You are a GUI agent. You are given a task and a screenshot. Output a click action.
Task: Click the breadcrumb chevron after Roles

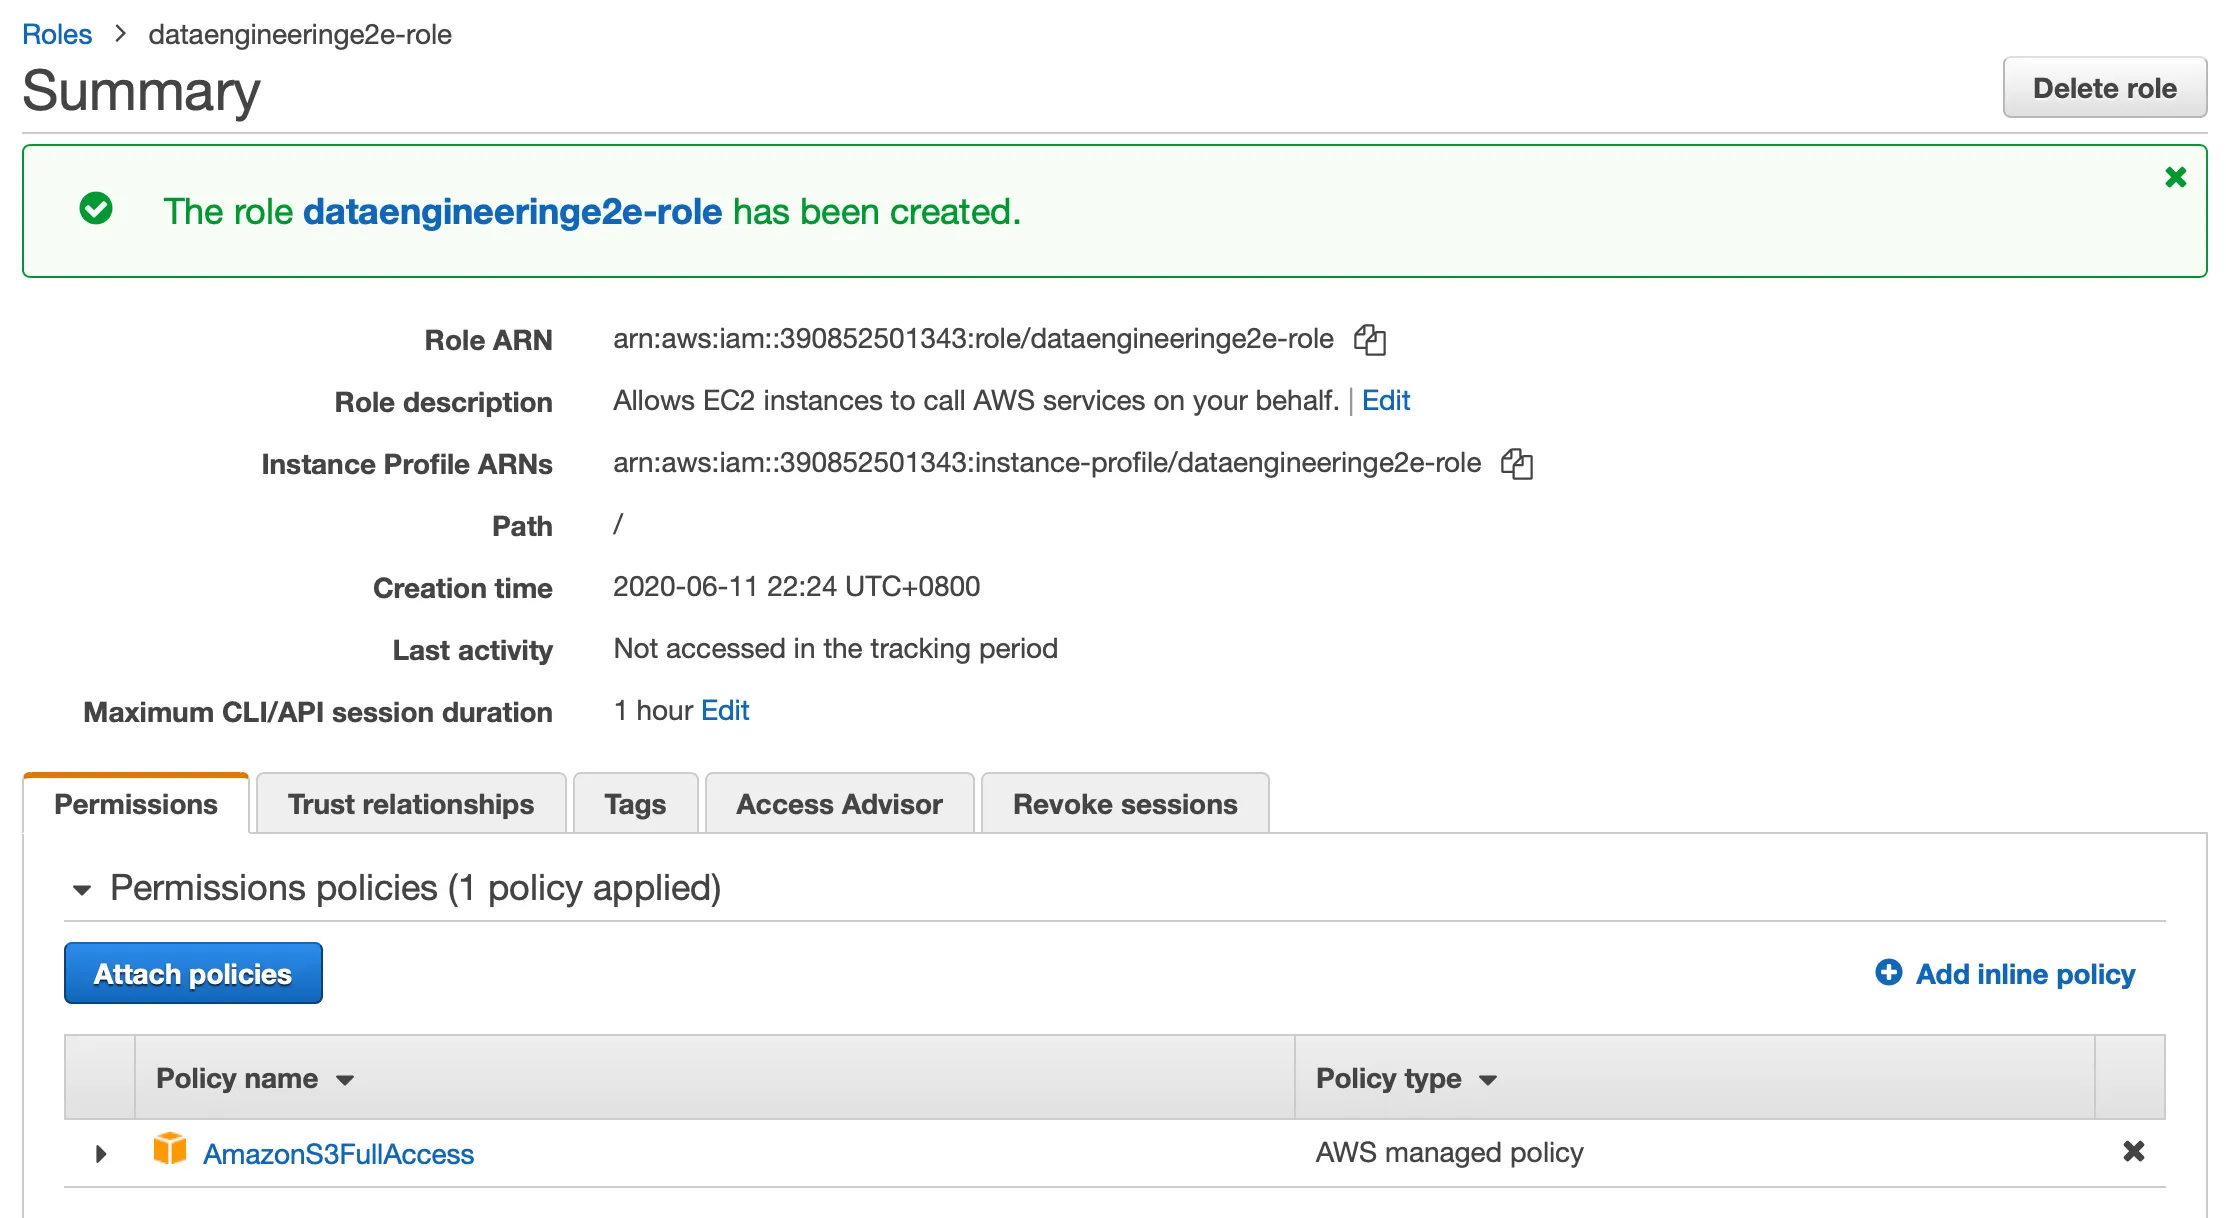[x=121, y=34]
